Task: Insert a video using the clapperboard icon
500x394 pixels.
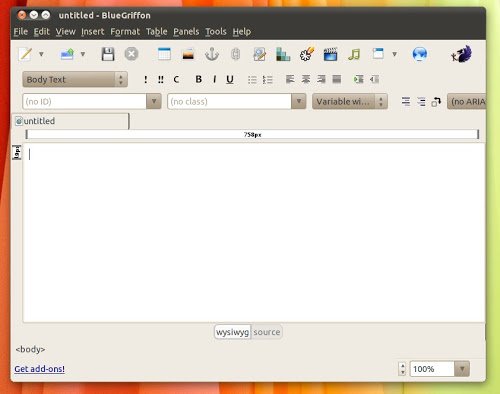Action: pyautogui.click(x=330, y=54)
